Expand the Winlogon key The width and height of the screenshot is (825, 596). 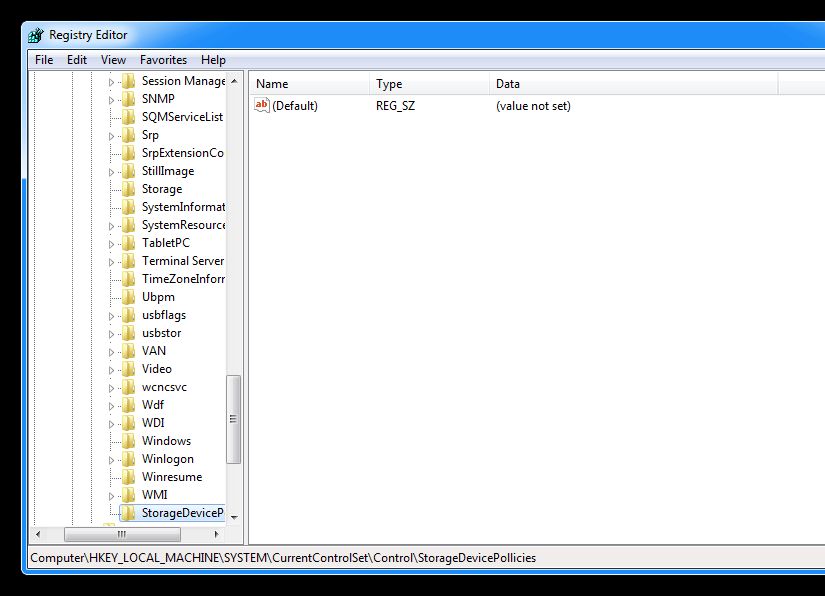coord(111,460)
